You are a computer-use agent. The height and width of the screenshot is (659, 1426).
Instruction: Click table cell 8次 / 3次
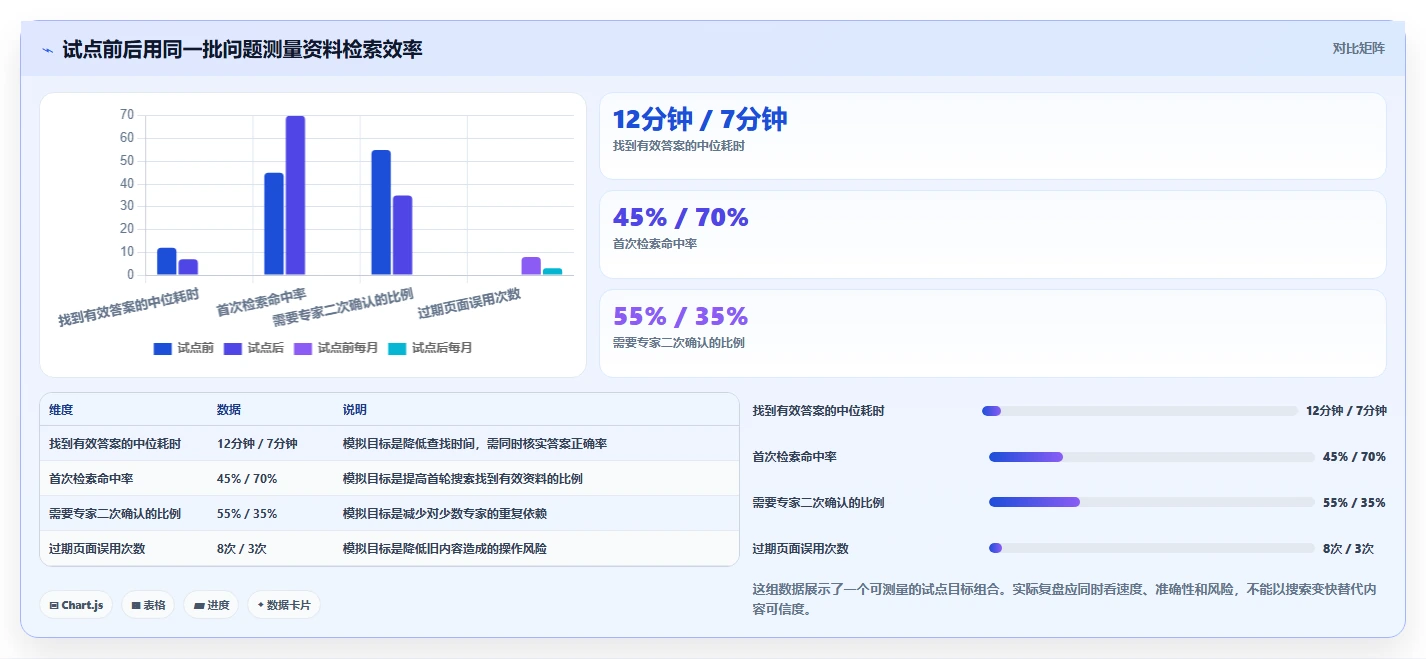(241, 549)
